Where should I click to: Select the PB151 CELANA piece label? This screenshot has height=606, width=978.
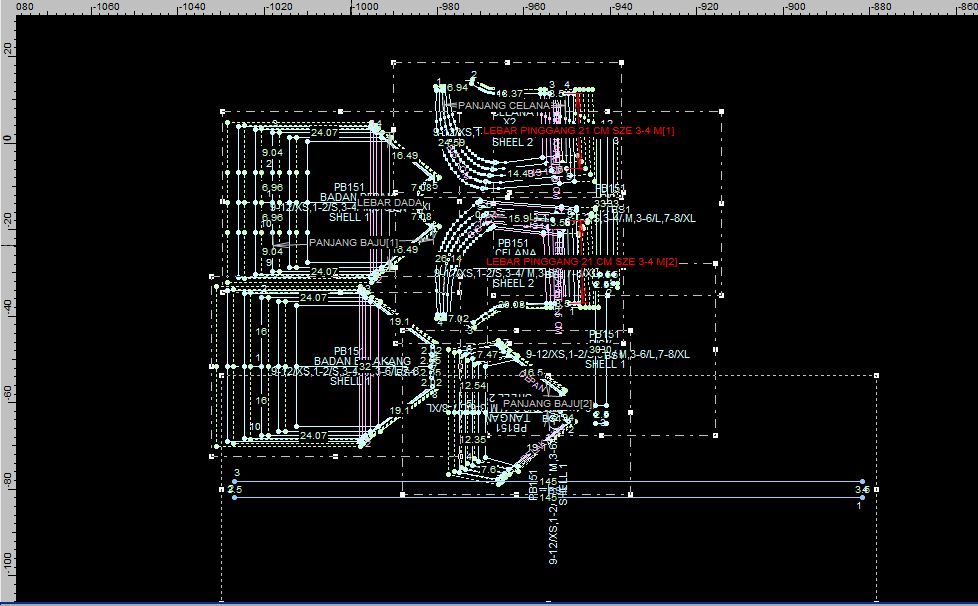point(513,243)
